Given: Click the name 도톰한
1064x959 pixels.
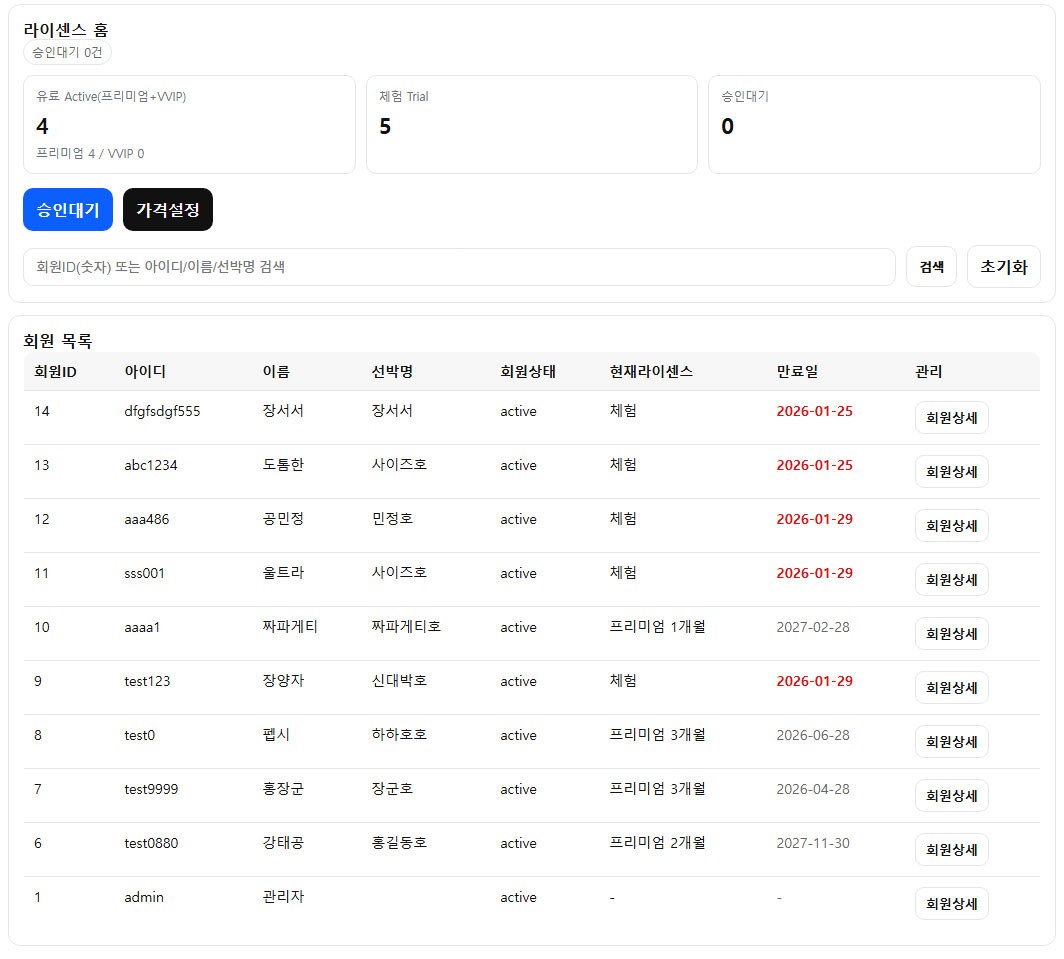Looking at the screenshot, I should coord(283,464).
